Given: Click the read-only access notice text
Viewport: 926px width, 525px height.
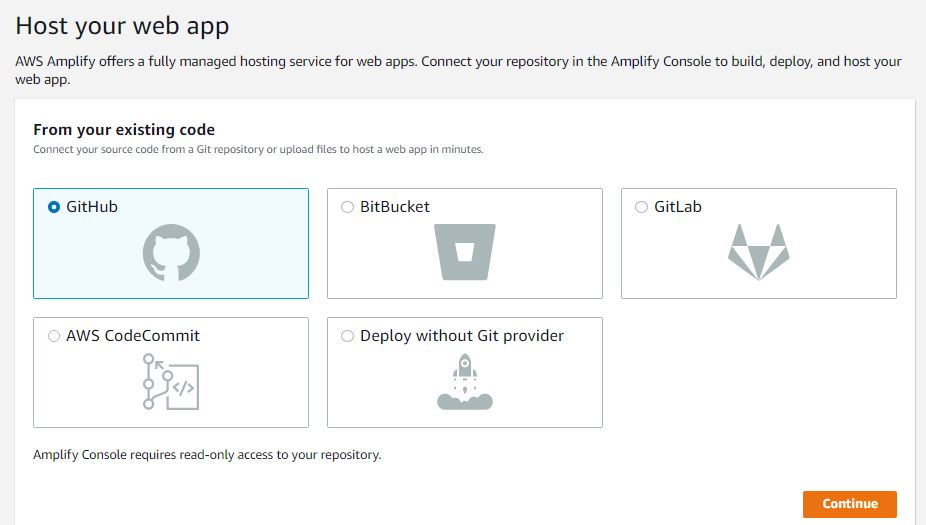Looking at the screenshot, I should click(207, 455).
